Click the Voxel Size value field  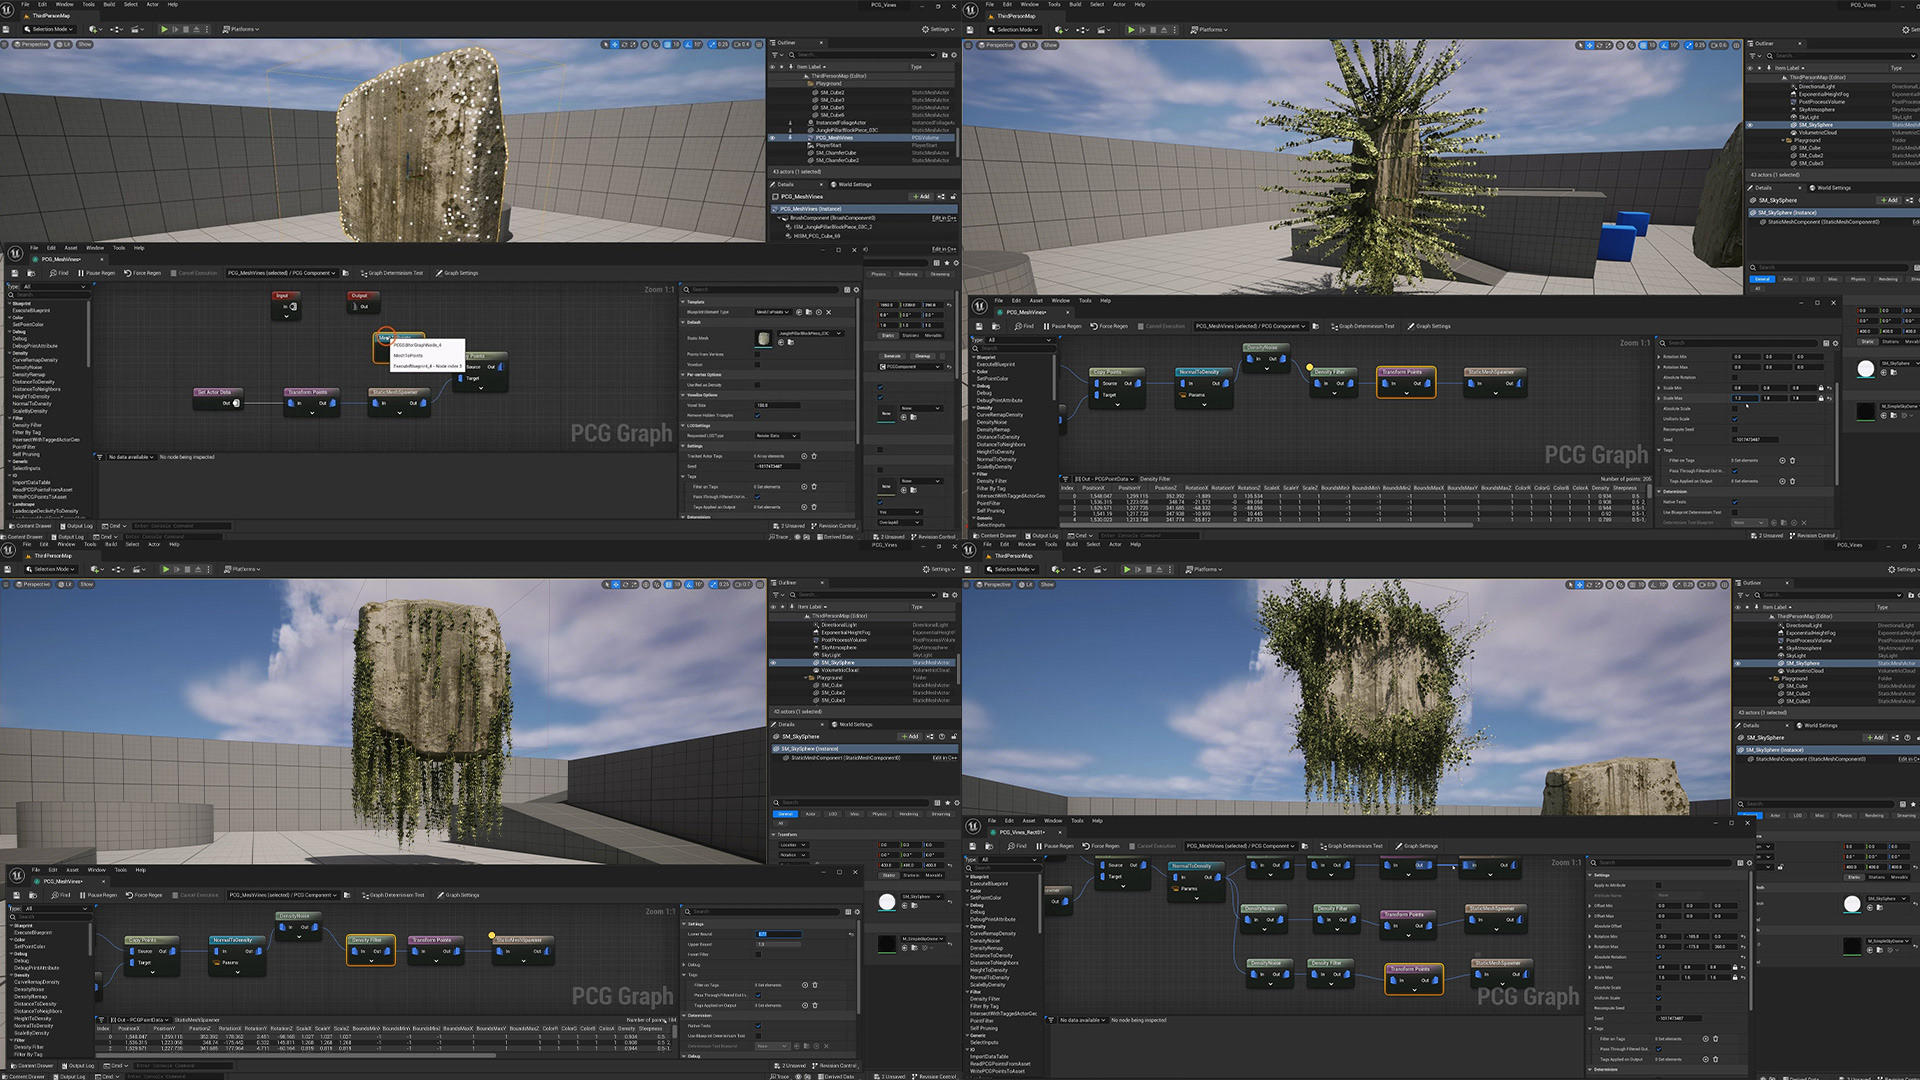pos(777,405)
